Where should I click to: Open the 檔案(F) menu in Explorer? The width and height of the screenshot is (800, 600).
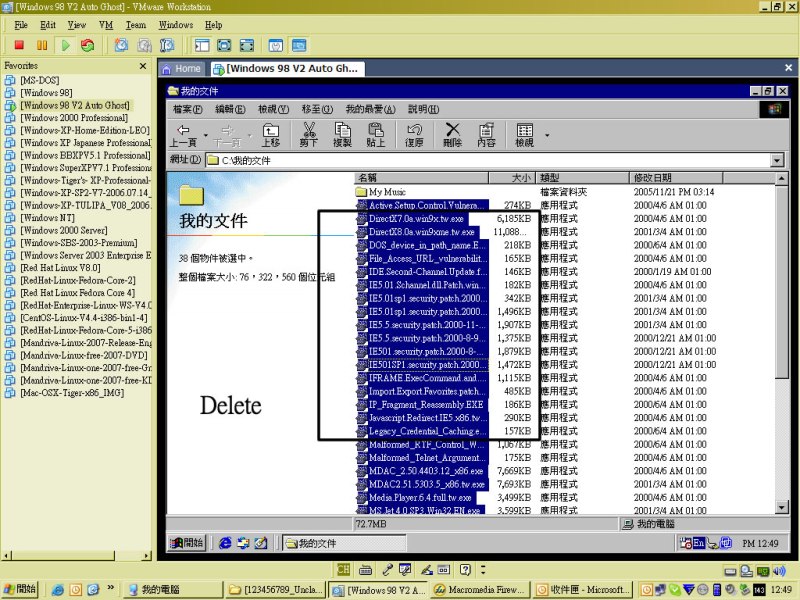tap(187, 109)
